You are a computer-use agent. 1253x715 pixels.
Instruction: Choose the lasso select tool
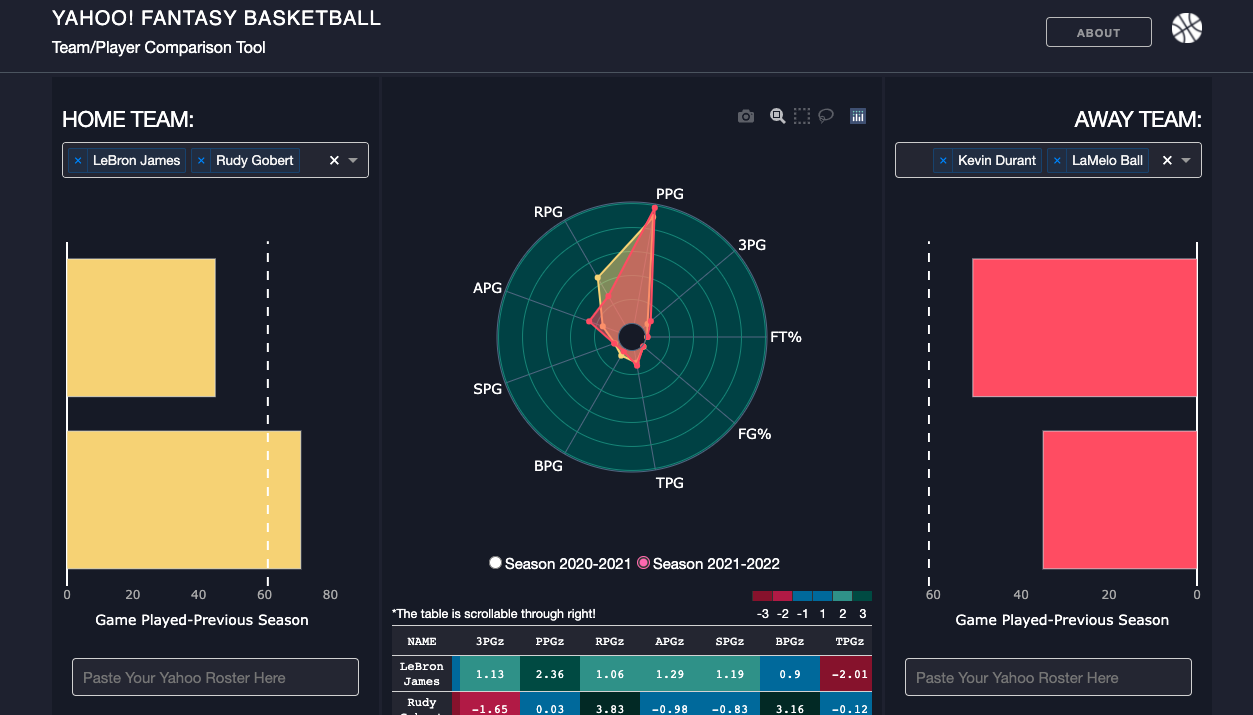point(825,115)
